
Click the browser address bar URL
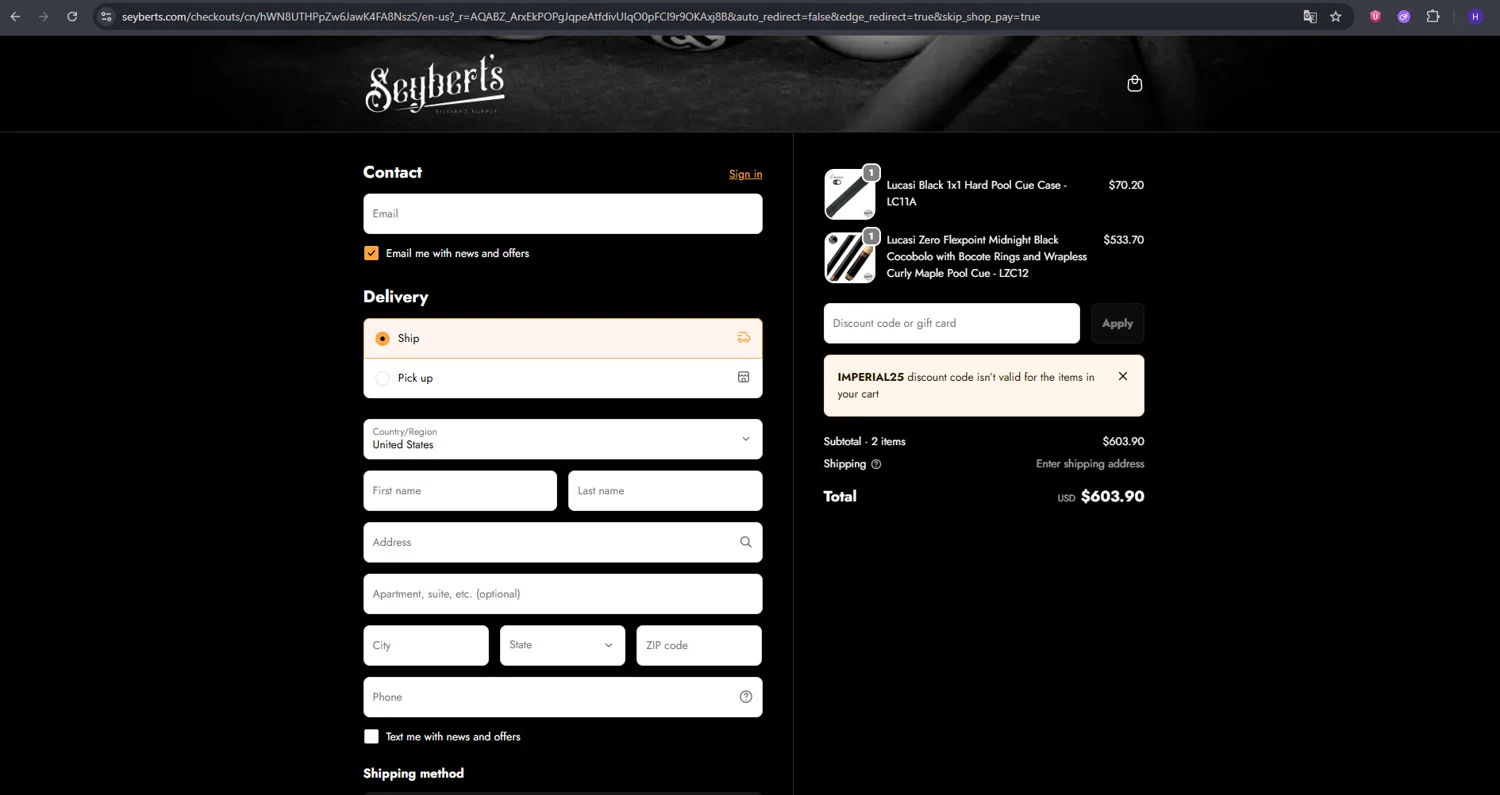click(580, 16)
